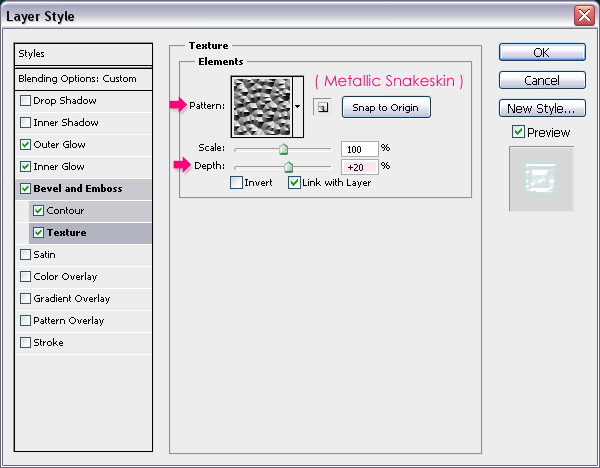Screen dimensions: 600x468
Task: Expand the pattern picker dropdown arrow
Action: [298, 106]
